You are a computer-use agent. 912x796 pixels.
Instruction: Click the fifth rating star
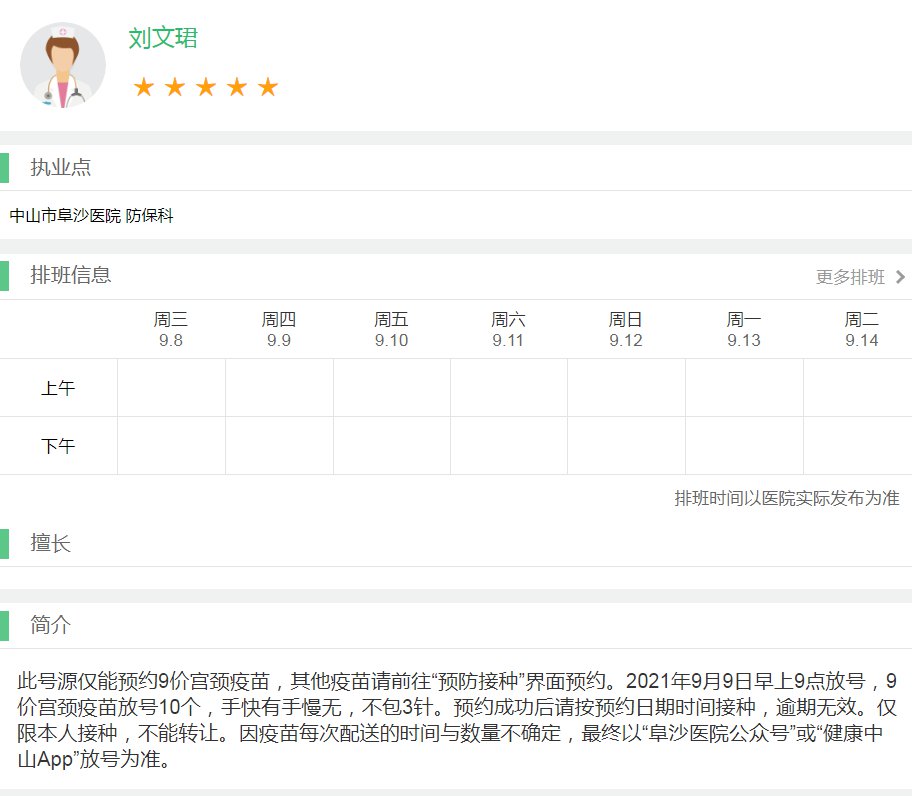pos(267,88)
